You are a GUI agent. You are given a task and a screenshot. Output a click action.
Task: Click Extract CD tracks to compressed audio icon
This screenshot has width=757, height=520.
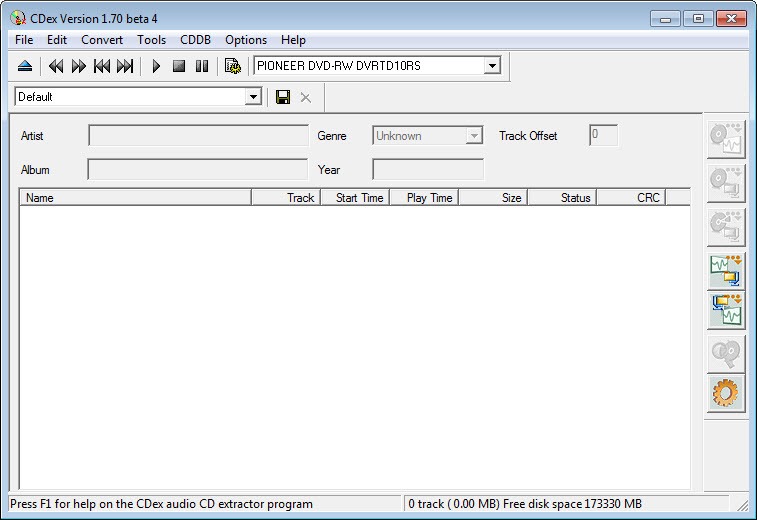coord(726,183)
